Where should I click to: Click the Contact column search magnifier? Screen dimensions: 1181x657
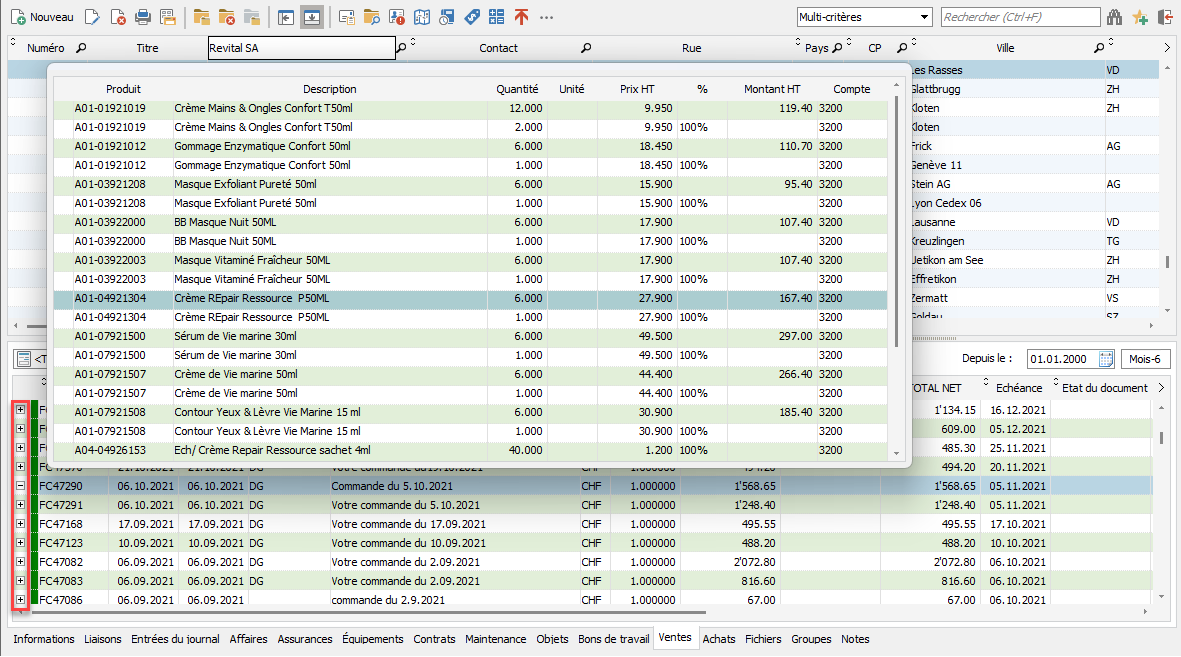(586, 47)
